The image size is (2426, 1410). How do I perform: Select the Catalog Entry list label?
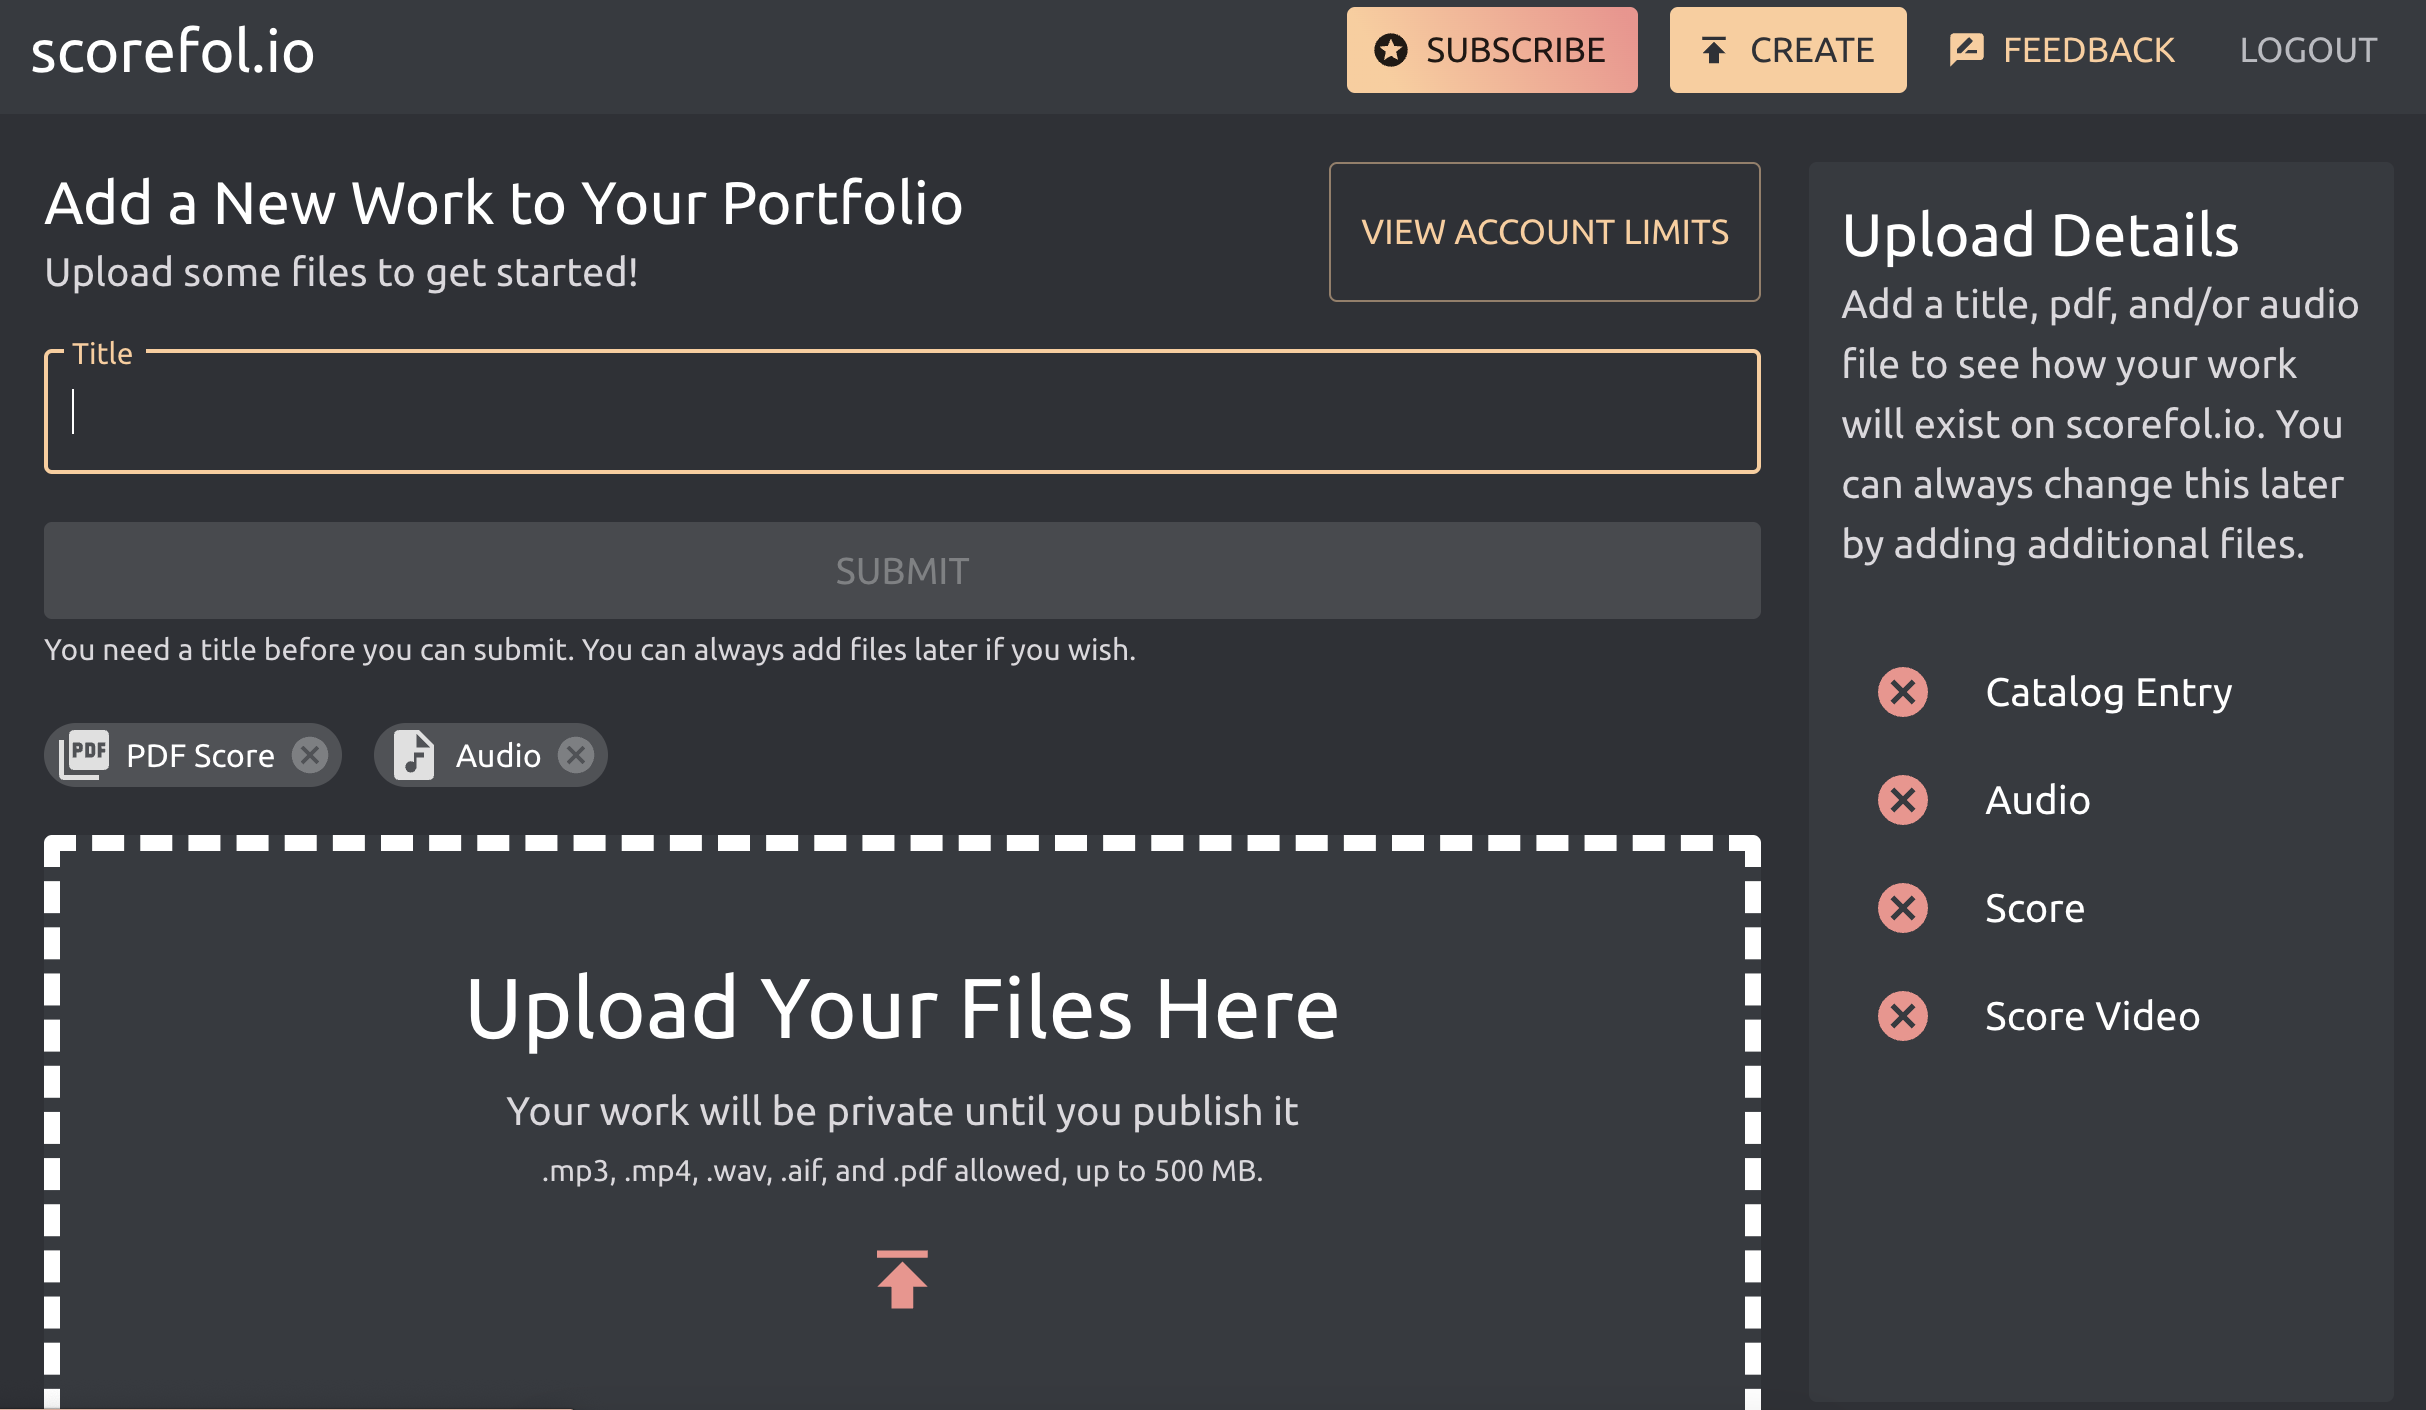coord(2108,692)
